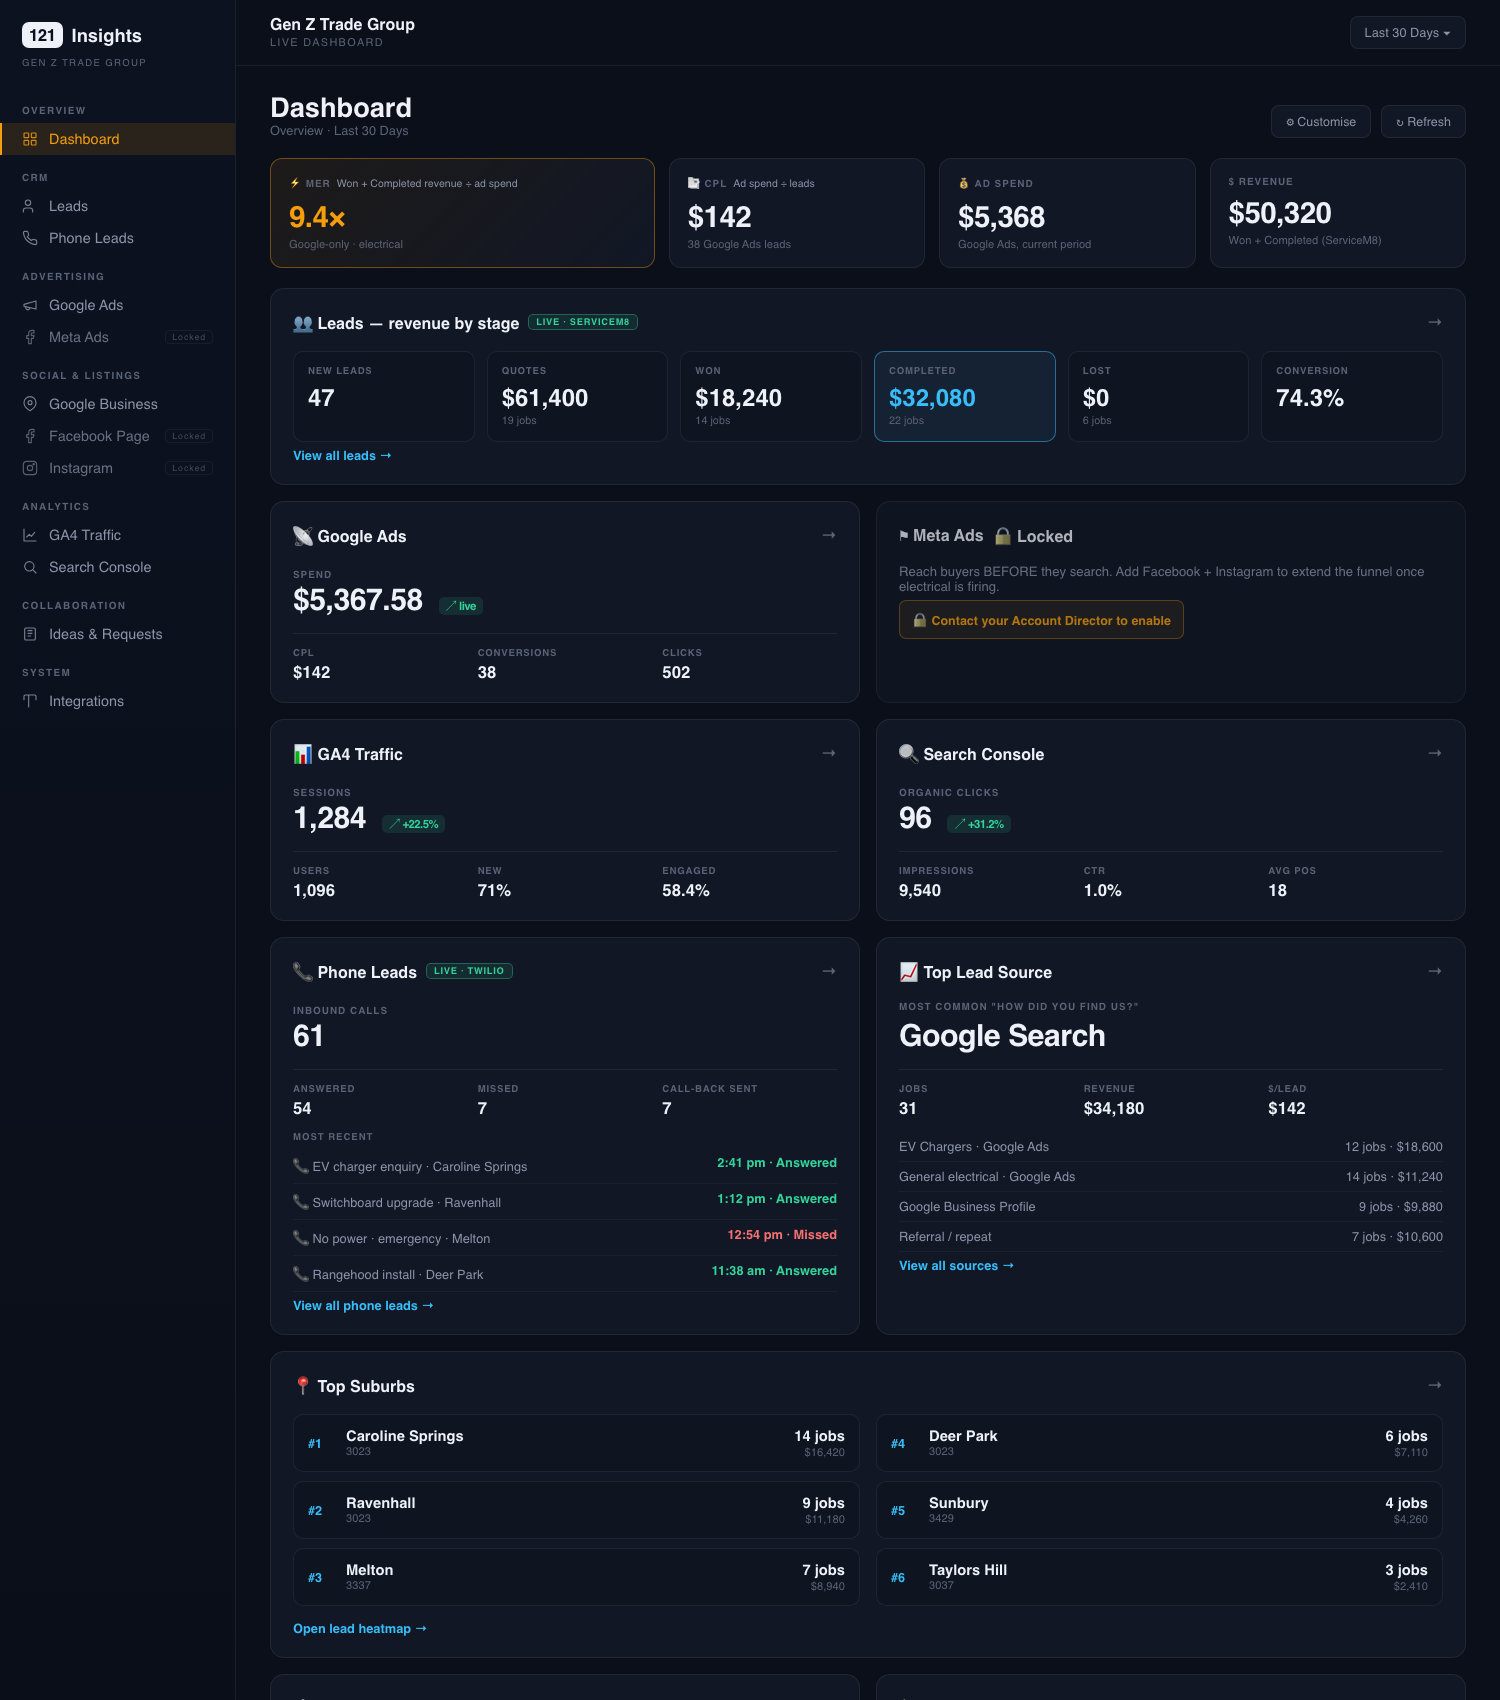Screen dimensions: 1500x1700
Task: Open GA4 Traffic in the Analytics menu
Action: [x=118, y=535]
